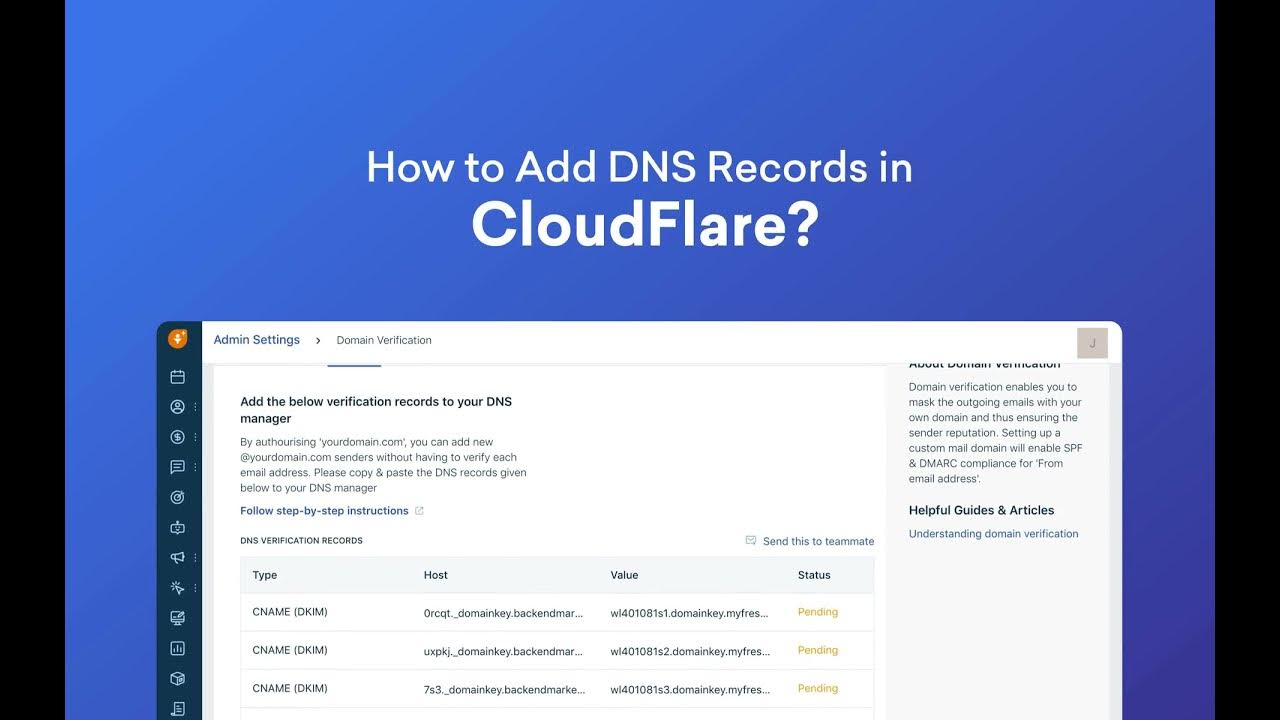The width and height of the screenshot is (1280, 720).
Task: Open the campaigns megaphone icon in sidebar
Action: pos(178,558)
